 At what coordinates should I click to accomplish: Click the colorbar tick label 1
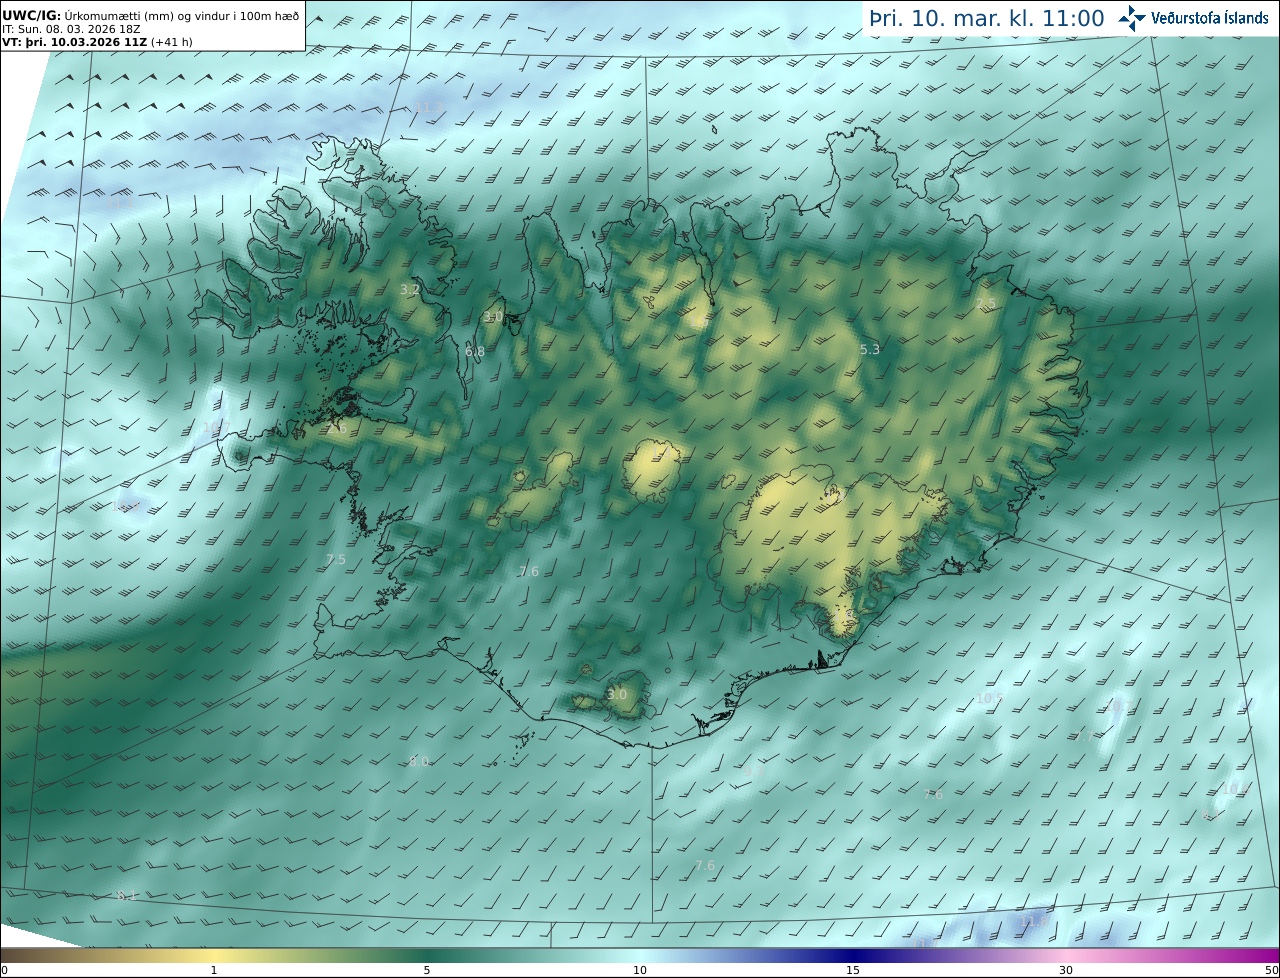click(x=214, y=970)
